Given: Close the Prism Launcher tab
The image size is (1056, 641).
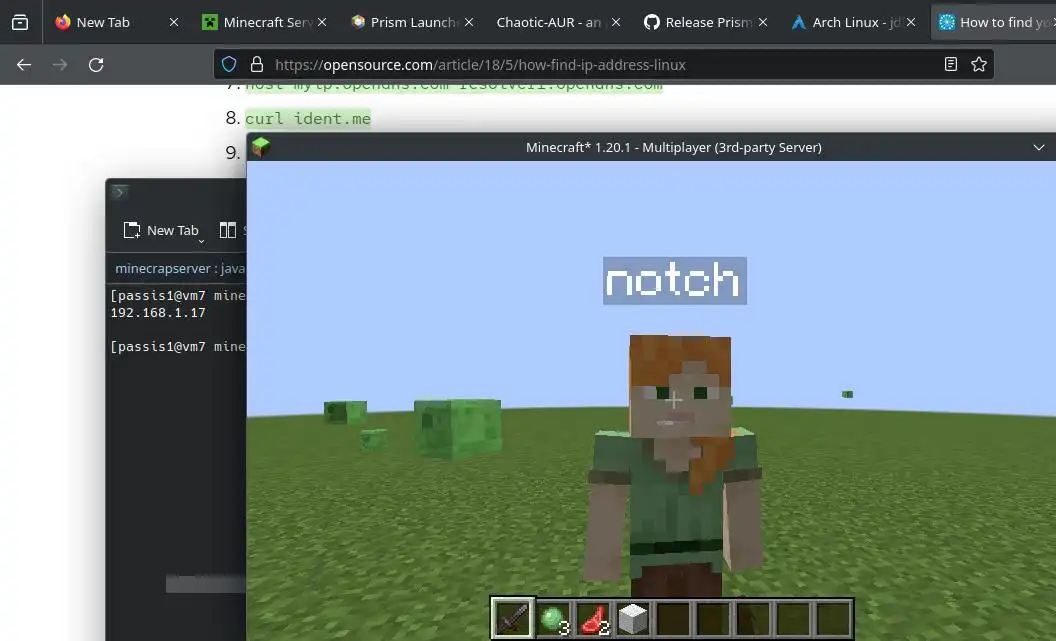Looking at the screenshot, I should click(469, 22).
